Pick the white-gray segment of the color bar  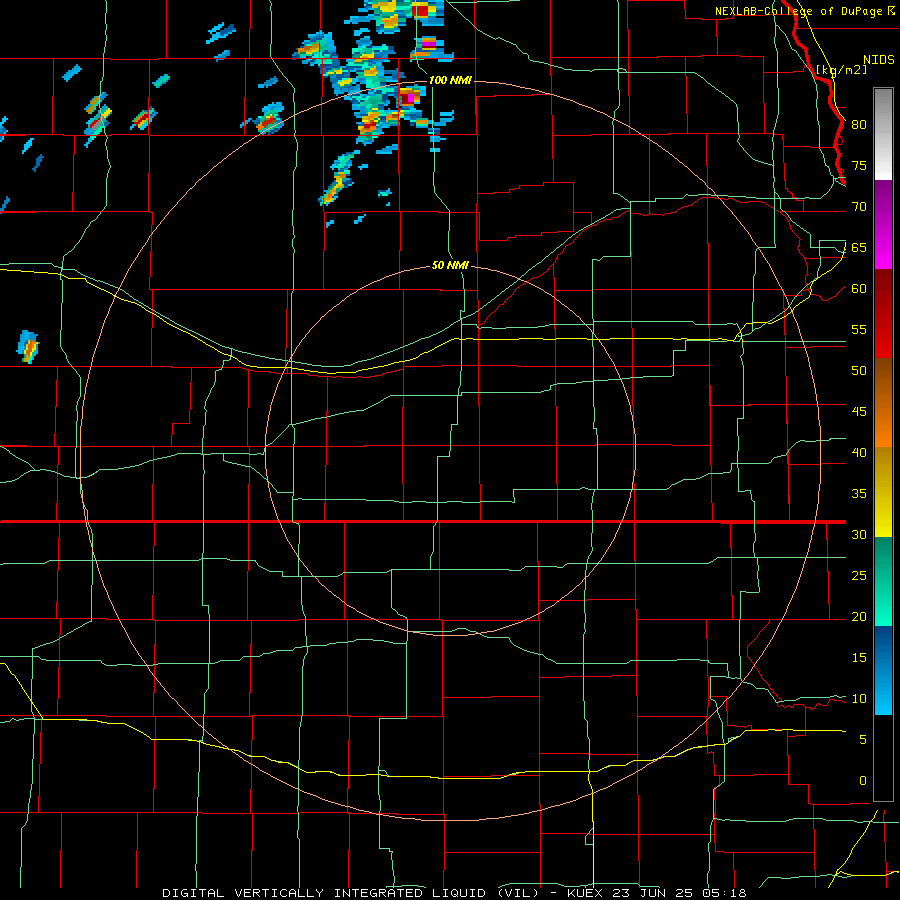point(883,135)
